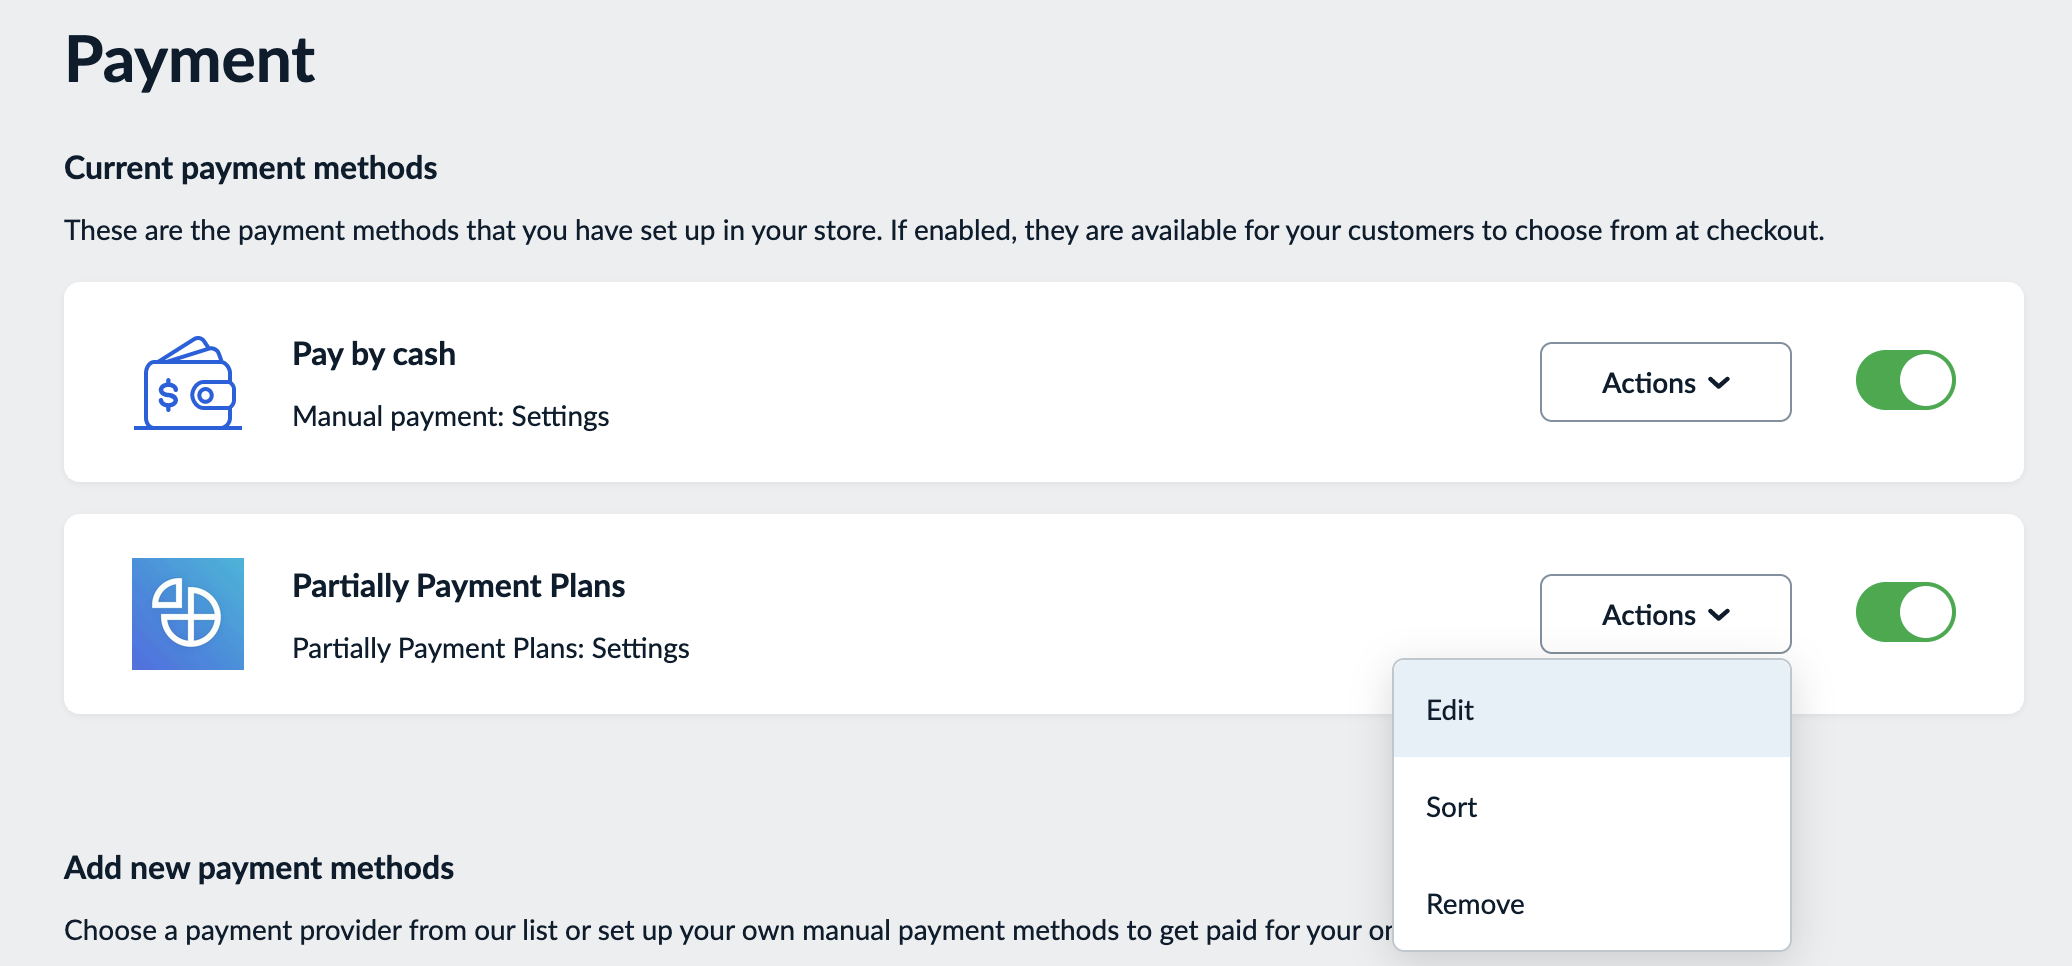Image resolution: width=2072 pixels, height=966 pixels.
Task: Click the Partially Payment Plans logo icon
Action: [188, 614]
